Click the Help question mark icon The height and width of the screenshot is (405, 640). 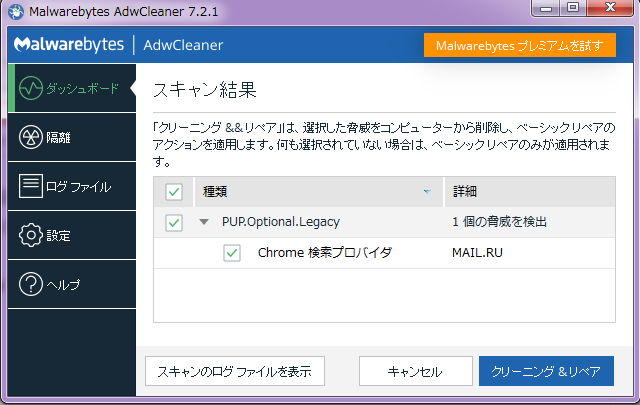[x=31, y=284]
